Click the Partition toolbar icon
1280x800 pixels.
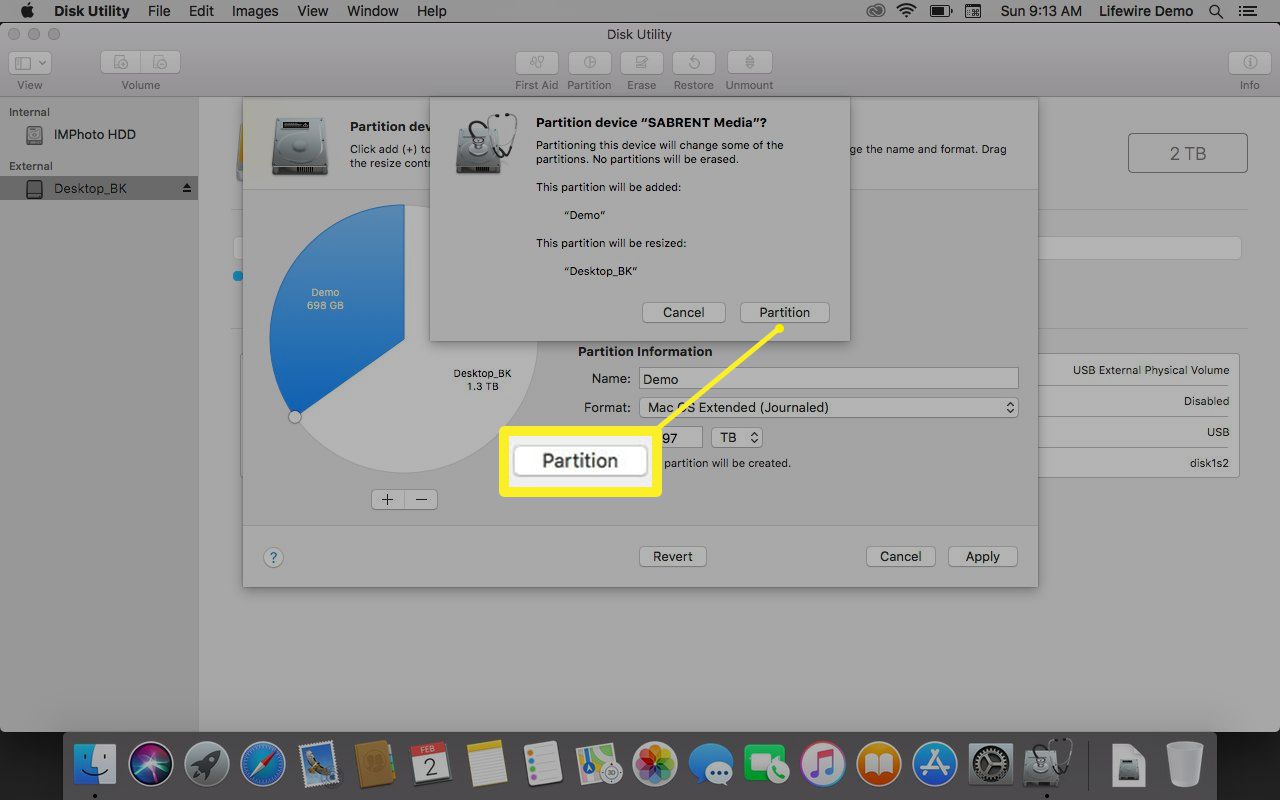coord(589,62)
